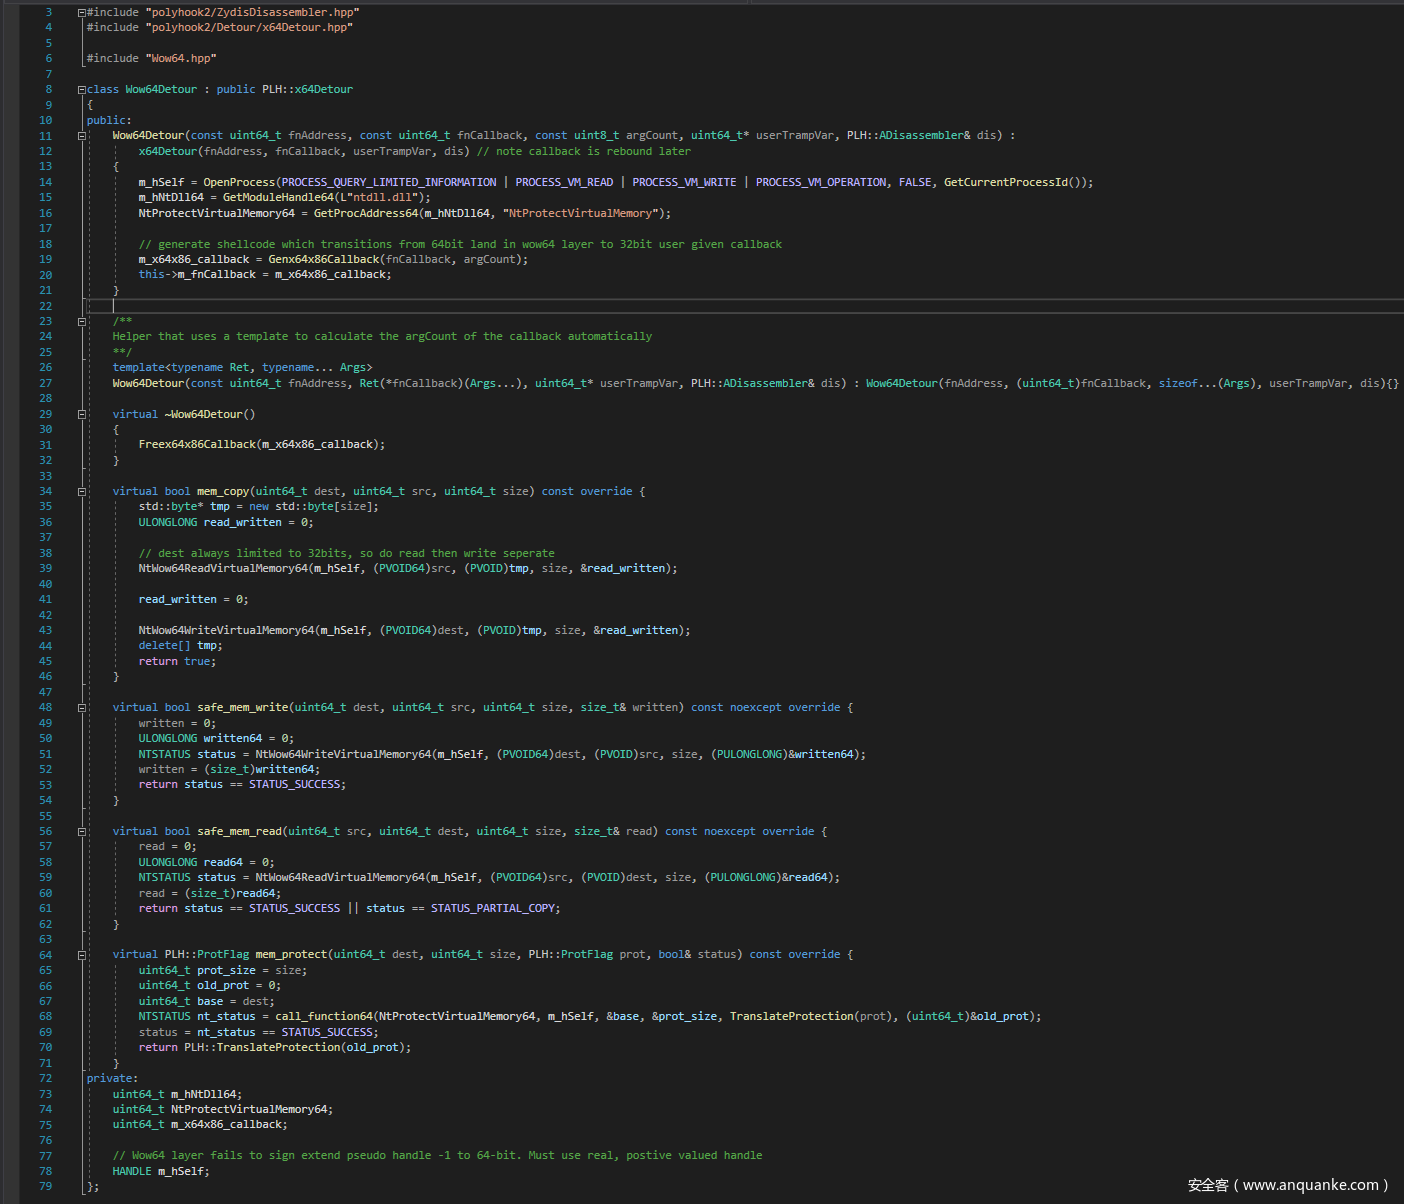Image resolution: width=1404 pixels, height=1204 pixels.
Task: Click line number 29 in the gutter
Action: pos(45,414)
